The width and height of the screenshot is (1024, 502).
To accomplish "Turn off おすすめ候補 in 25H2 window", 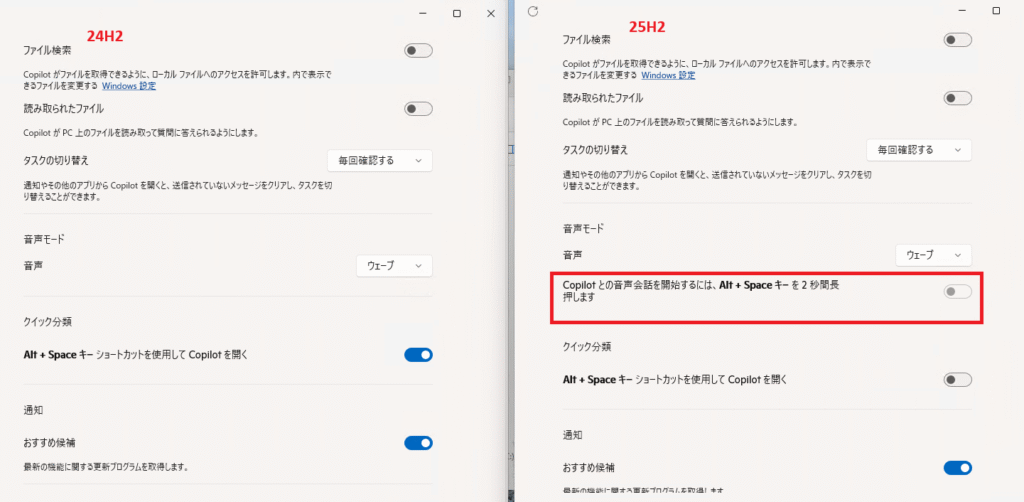I will pos(957,467).
